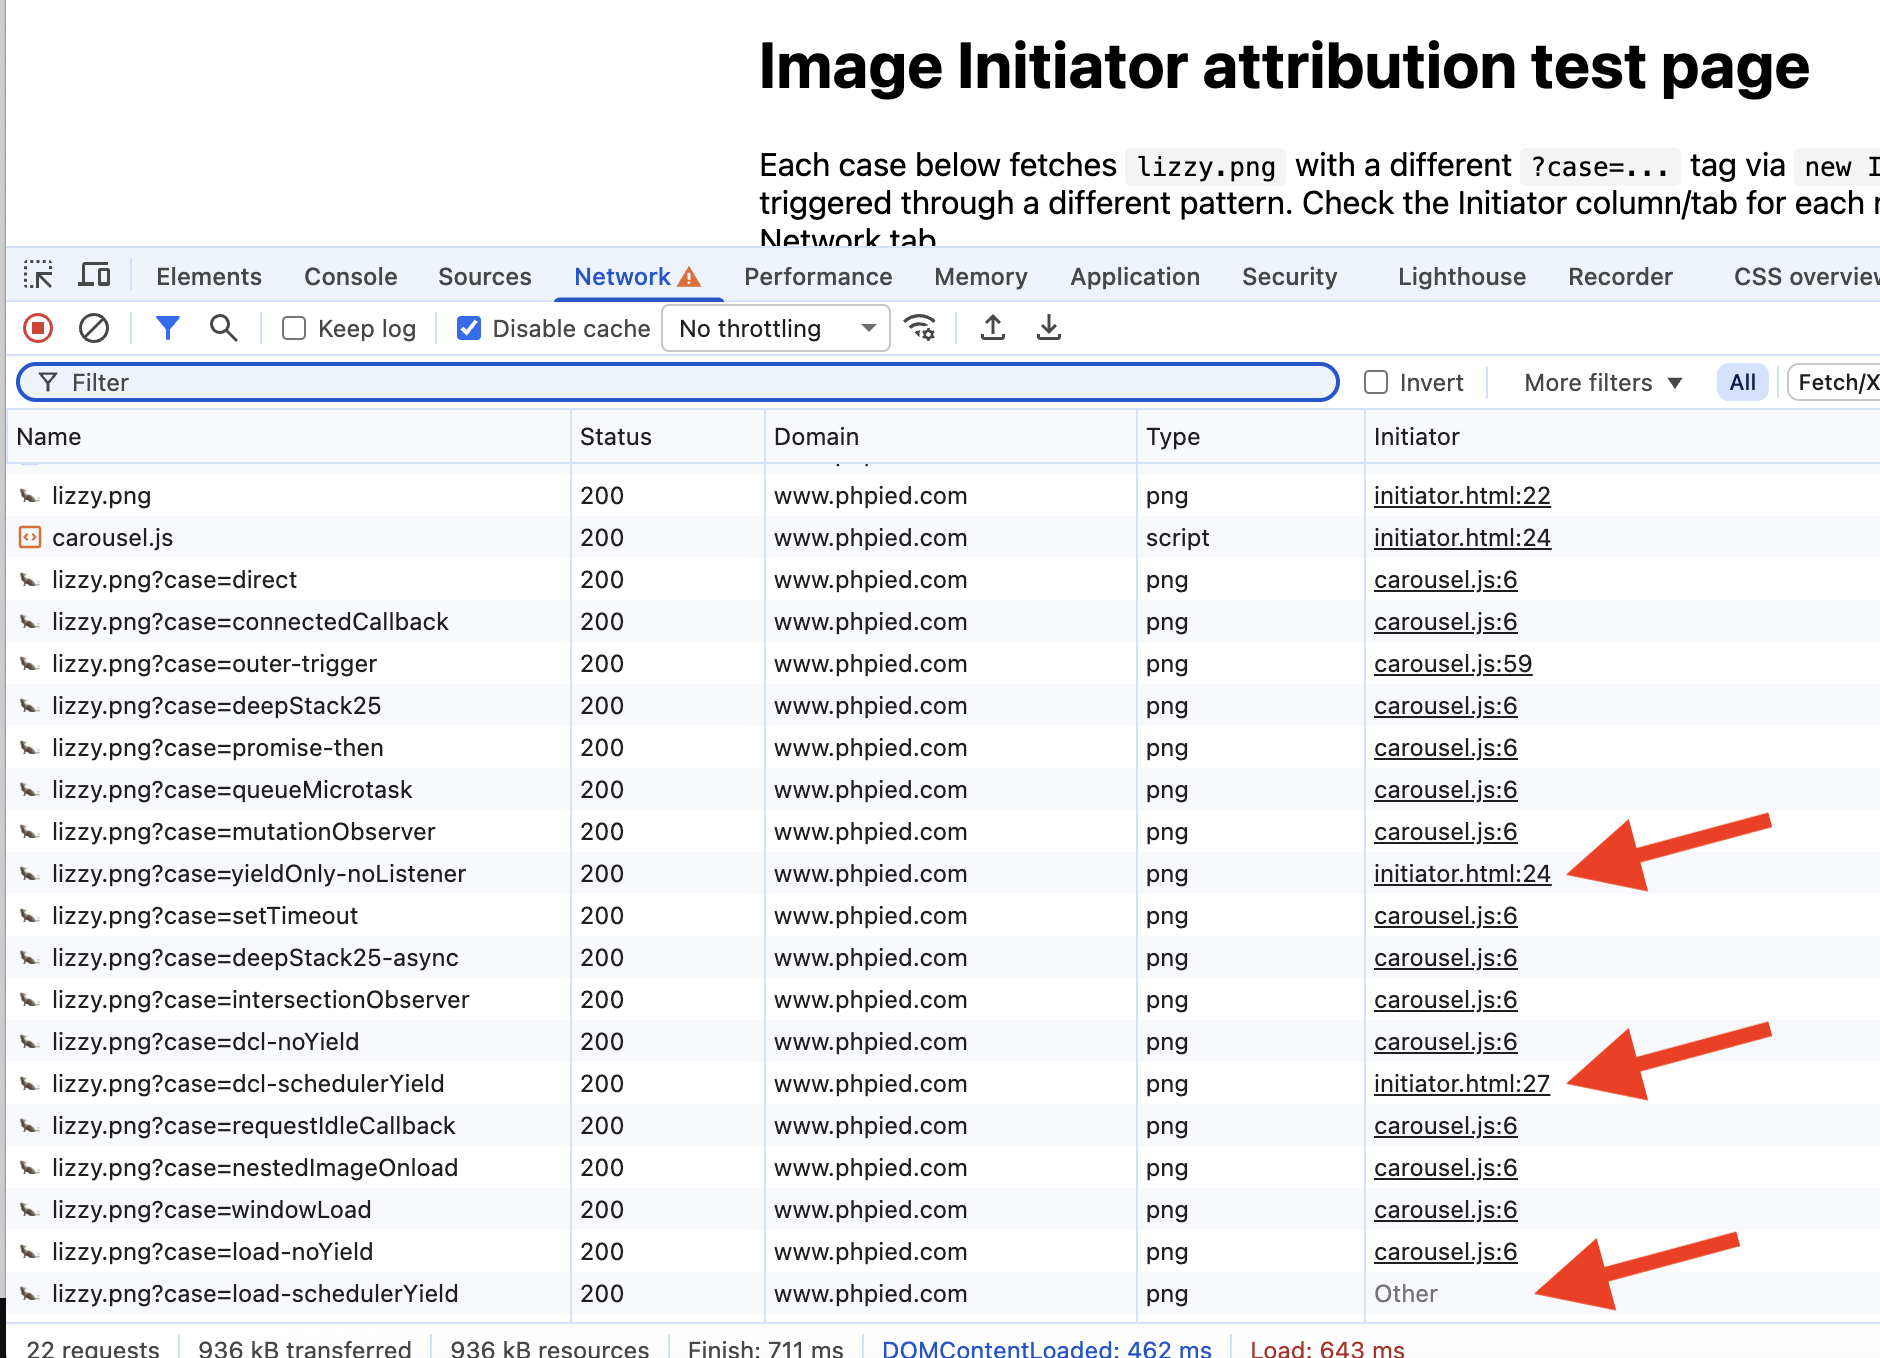This screenshot has width=1880, height=1358.
Task: Click the first lizzy.png row image icon
Action: click(30, 496)
